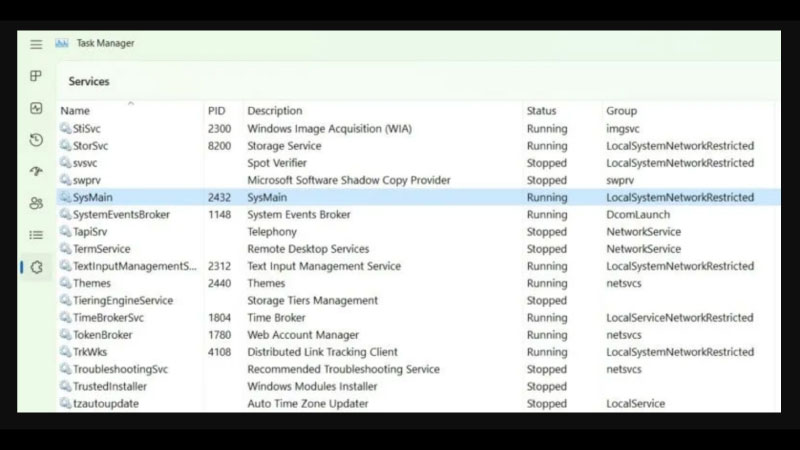
Task: Select the TextInputManagementS... service name
Action: 135,266
